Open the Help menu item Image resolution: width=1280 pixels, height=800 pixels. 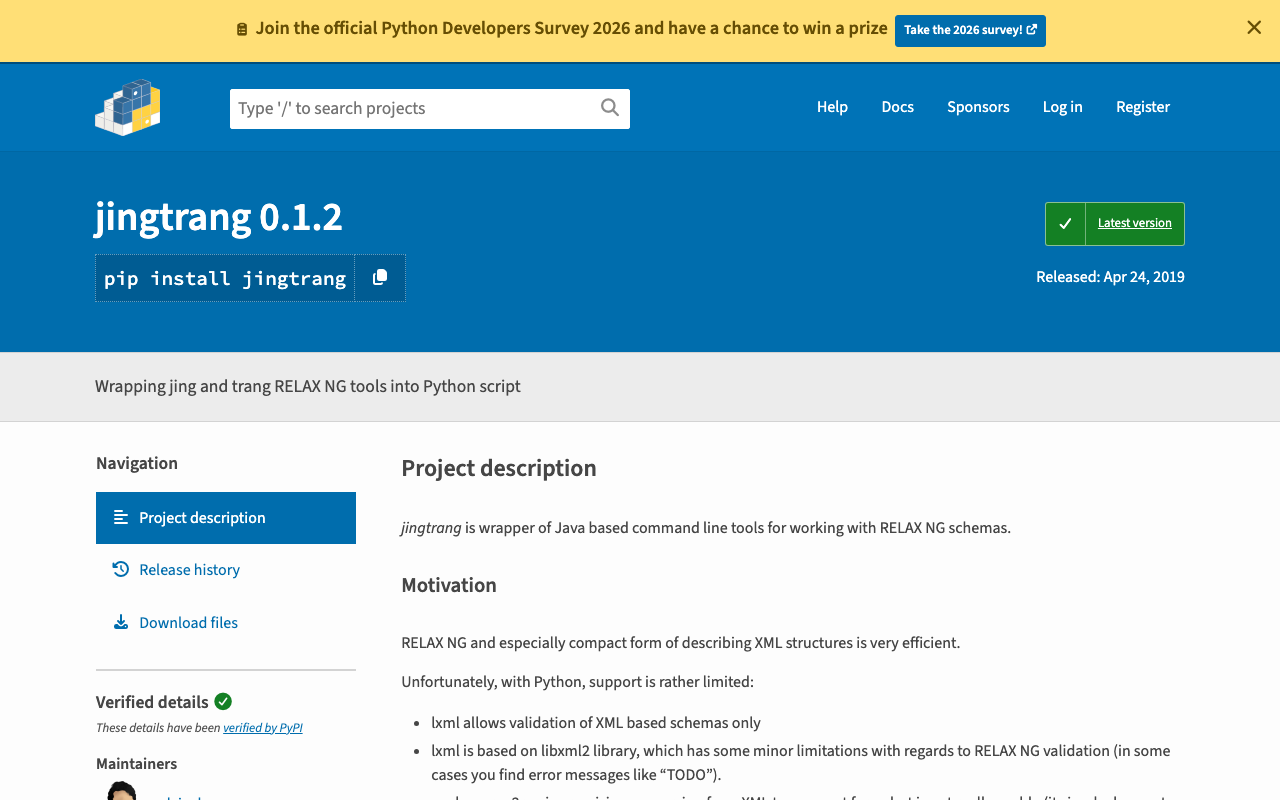(832, 107)
